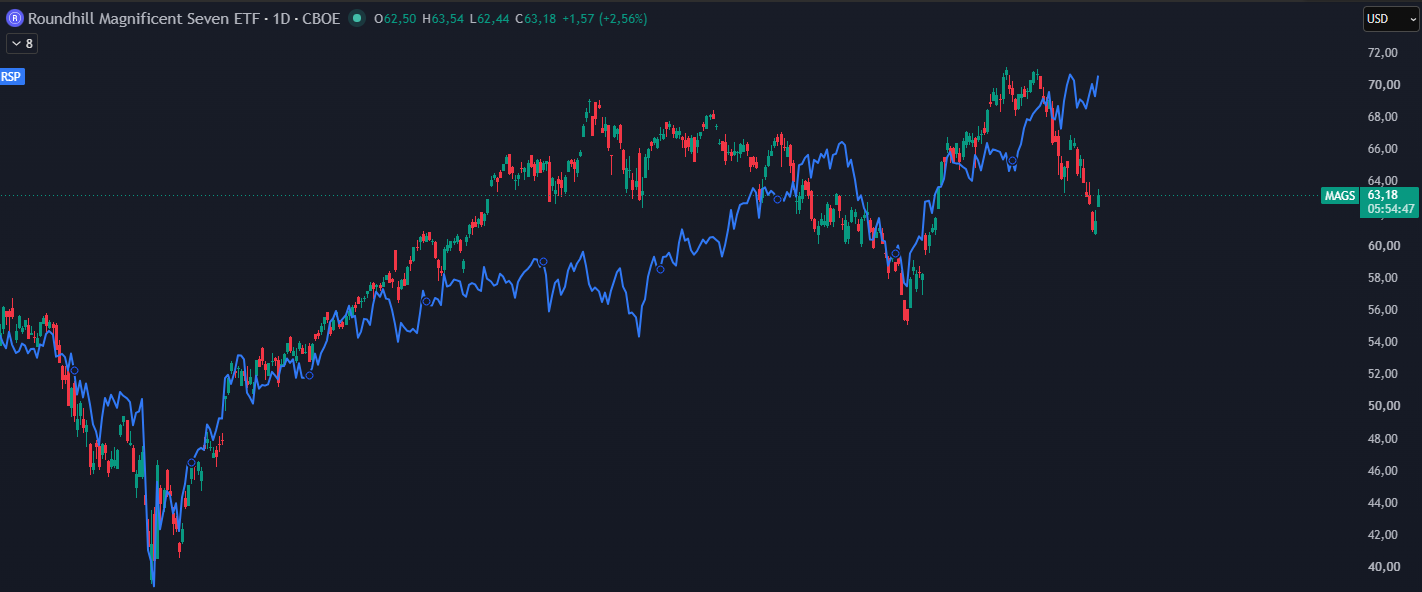Click the 42,00 price axis label

[x=1383, y=534]
